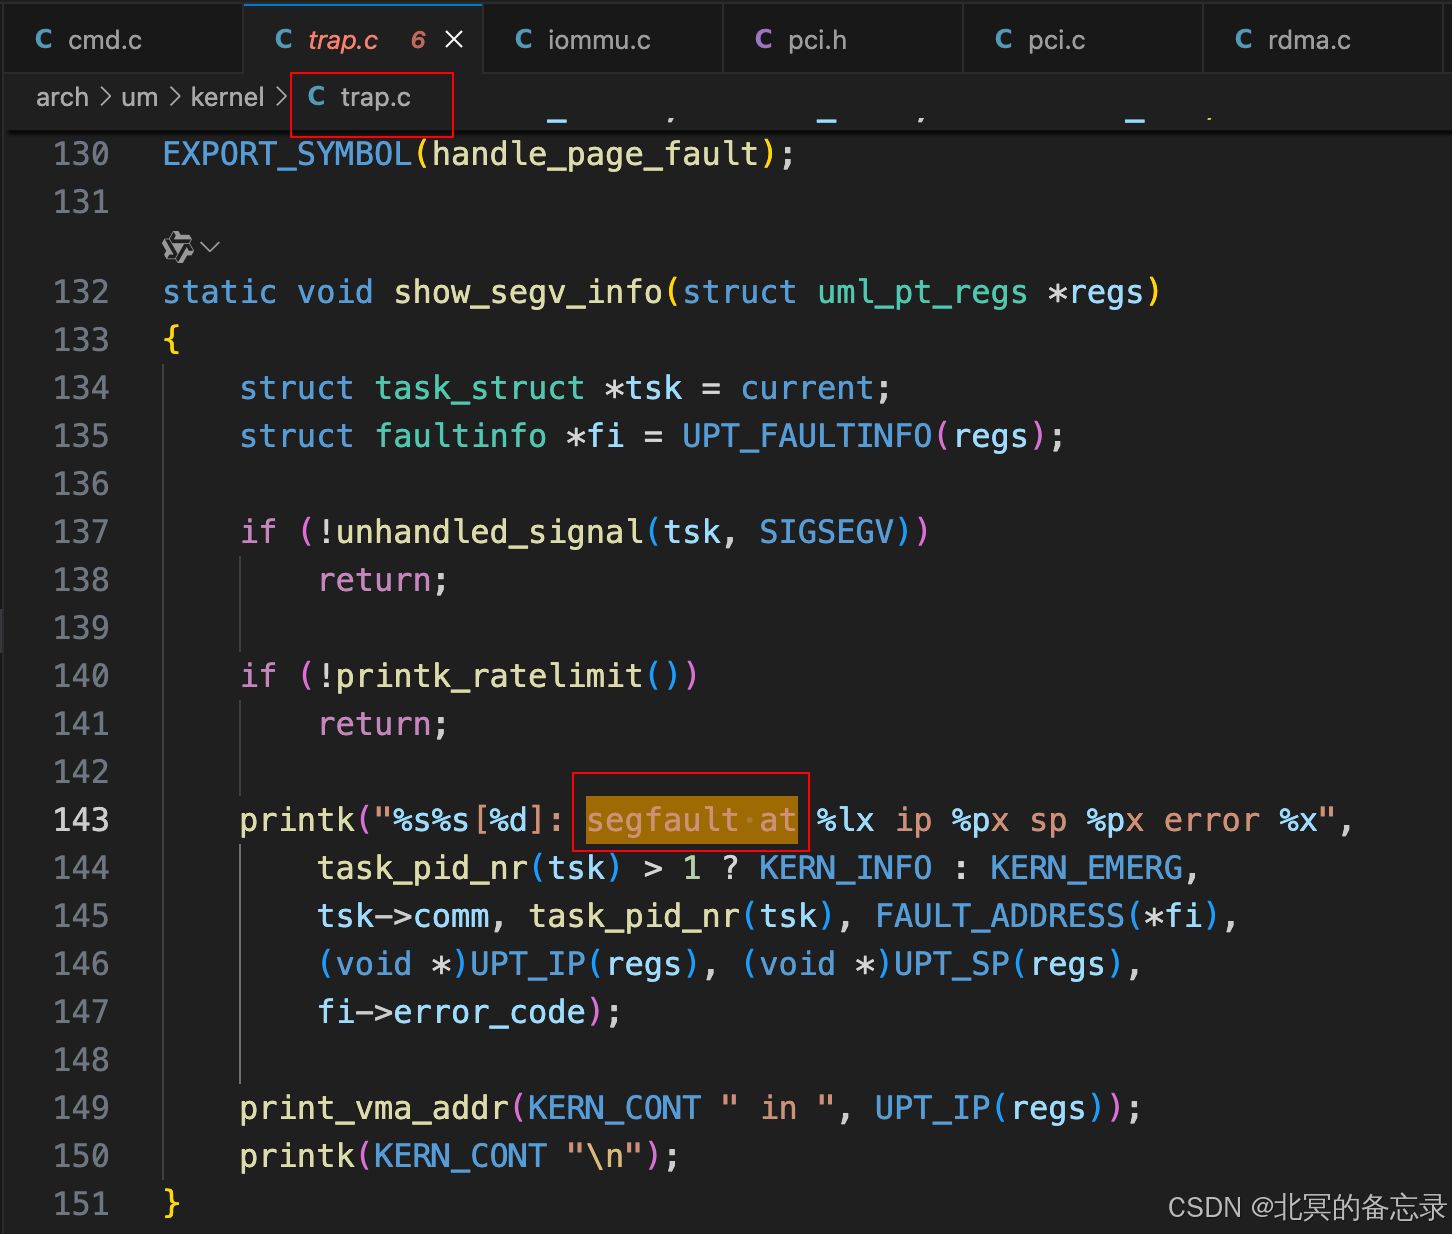The image size is (1452, 1234).
Task: Click the C file icon on trap.c tab
Action: [x=284, y=39]
